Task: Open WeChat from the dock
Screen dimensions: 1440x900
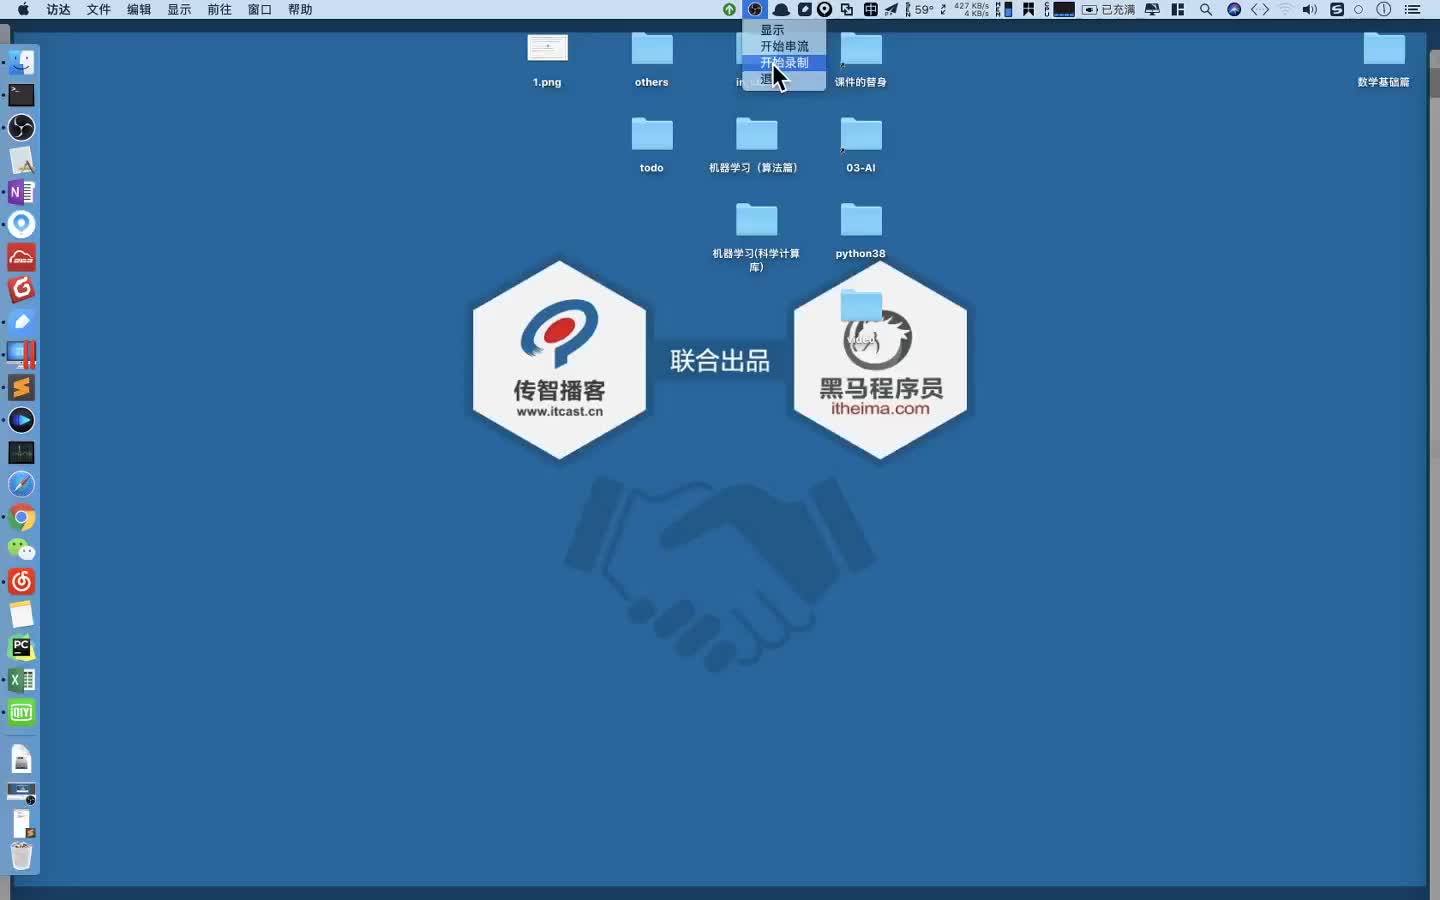Action: tap(21, 549)
